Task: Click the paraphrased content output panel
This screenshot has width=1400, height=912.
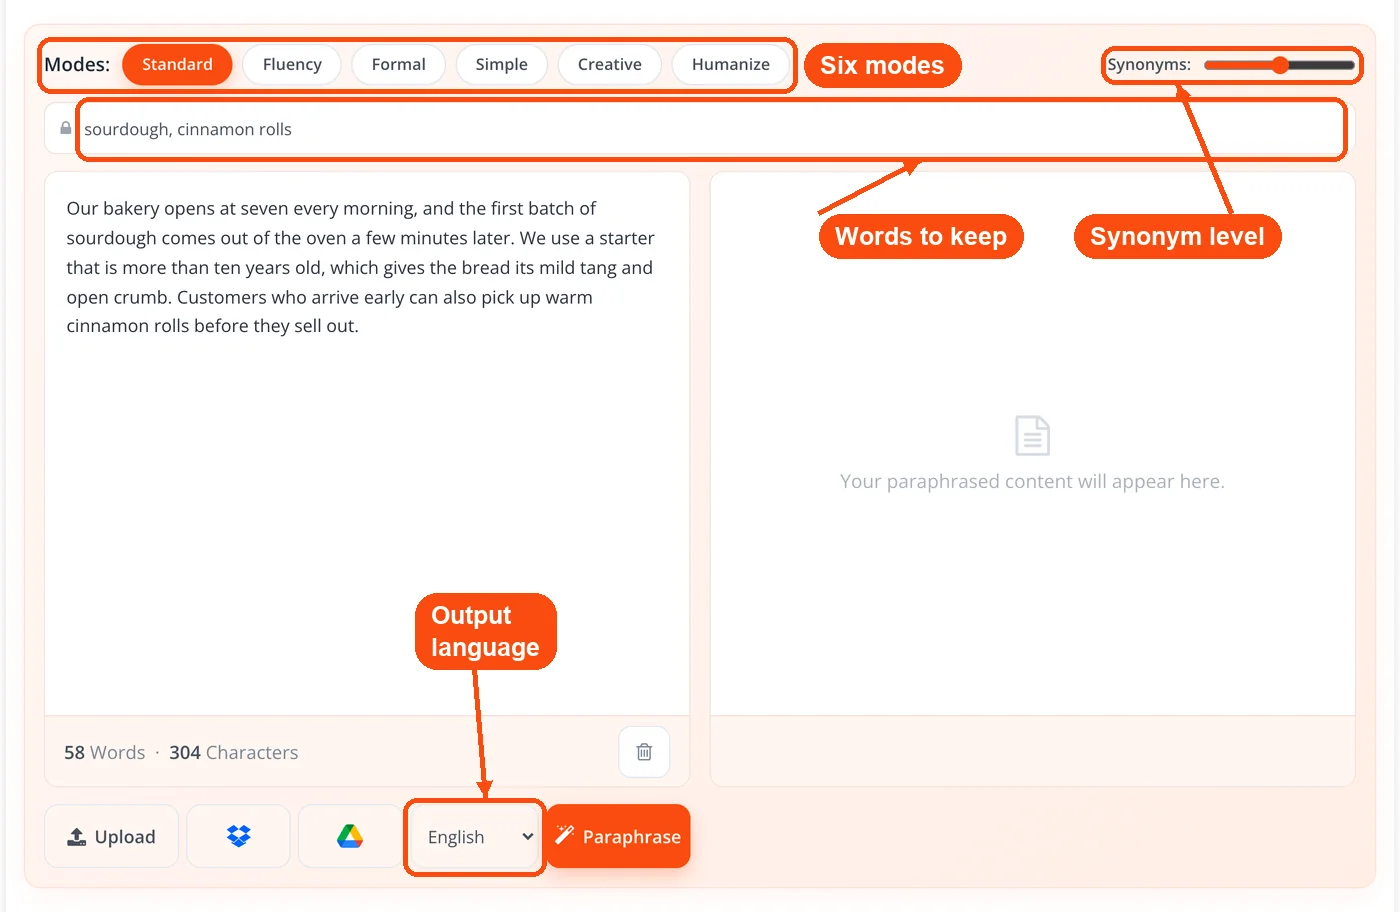Action: point(1032,443)
